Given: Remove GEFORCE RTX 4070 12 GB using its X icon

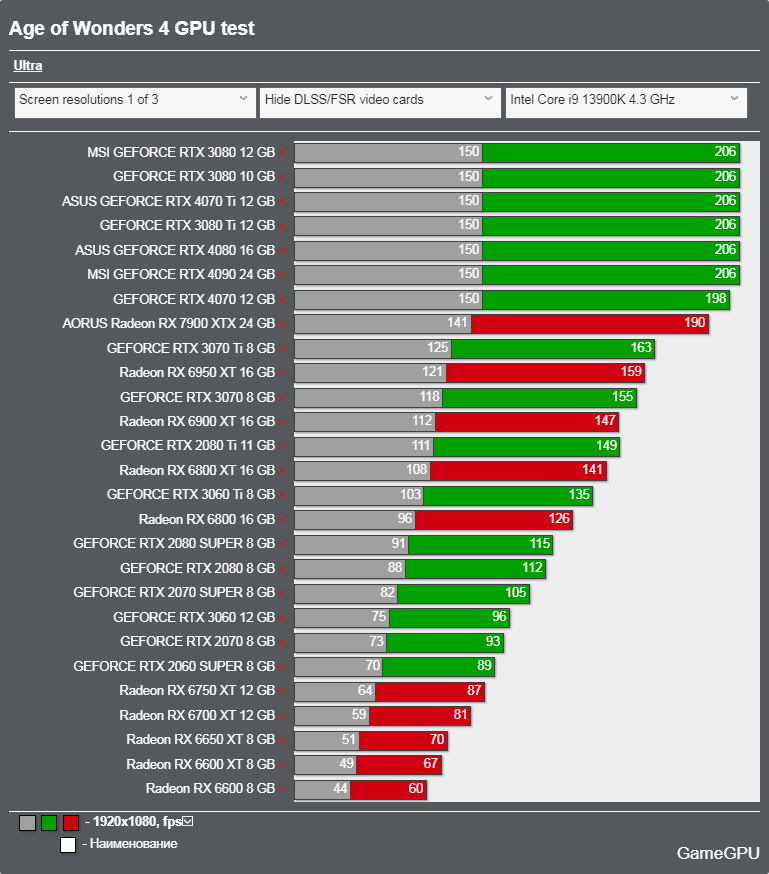Looking at the screenshot, I should 283,300.
